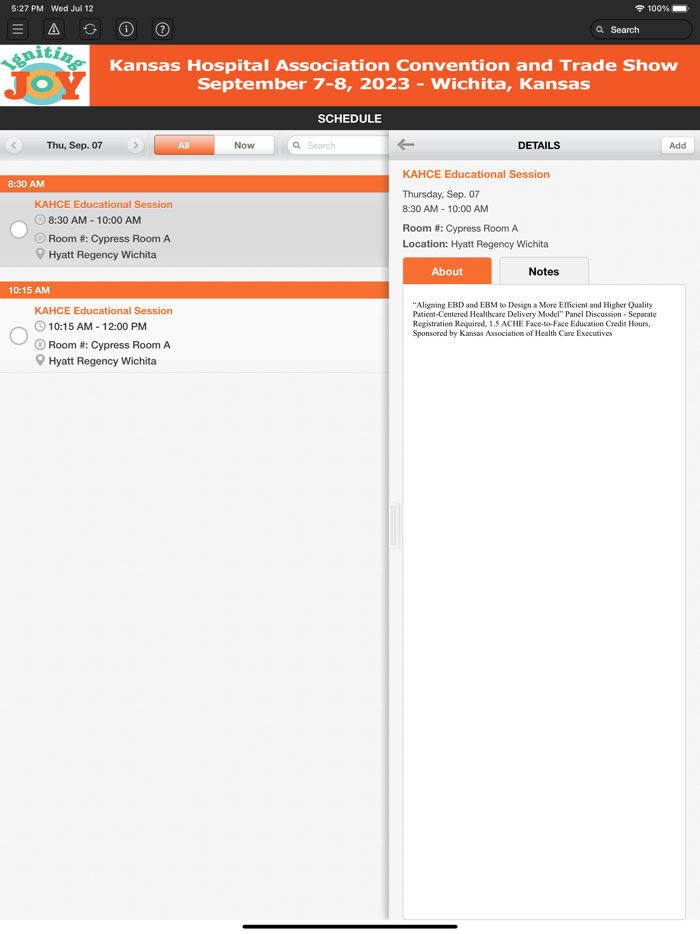Viewport: 700px width, 934px height.
Task: Tap the panel divider handle
Action: (x=394, y=525)
